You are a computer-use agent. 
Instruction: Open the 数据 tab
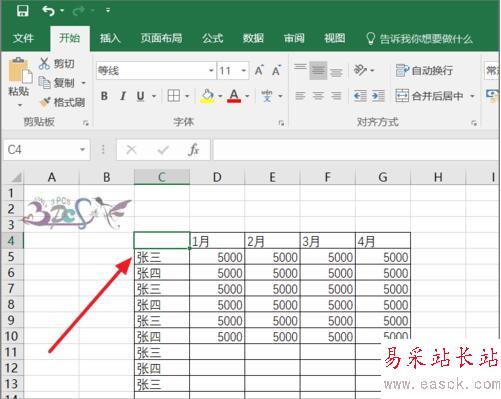[x=253, y=38]
